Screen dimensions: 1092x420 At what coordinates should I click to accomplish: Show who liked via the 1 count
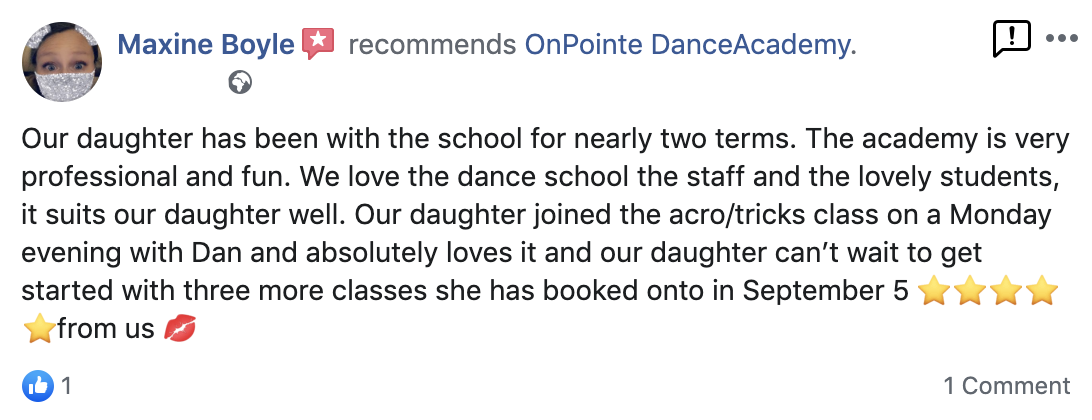pyautogui.click(x=66, y=385)
